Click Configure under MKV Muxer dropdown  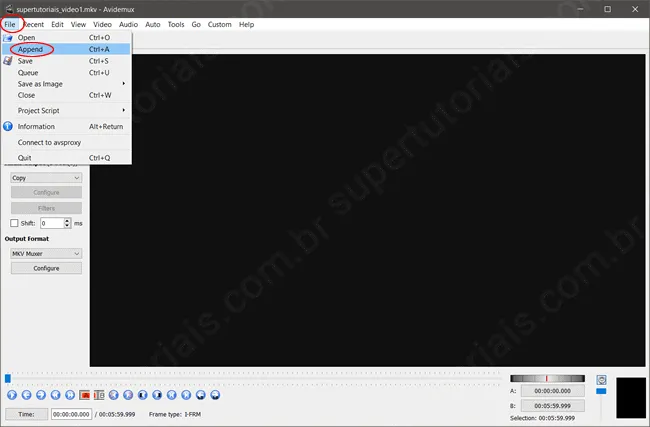[46, 268]
